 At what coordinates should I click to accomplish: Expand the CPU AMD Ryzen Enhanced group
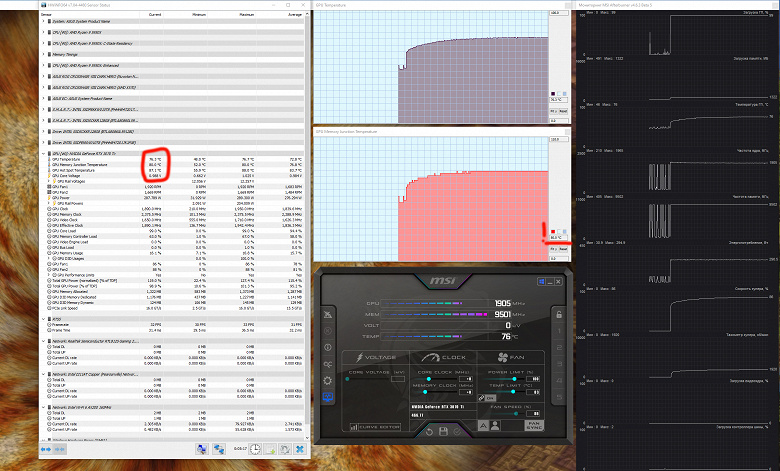pyautogui.click(x=43, y=65)
